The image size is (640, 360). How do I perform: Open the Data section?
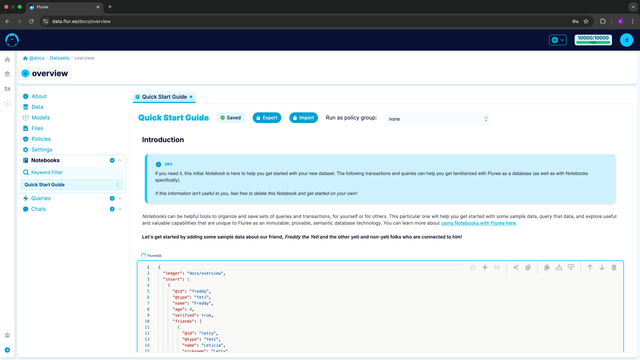[x=37, y=107]
